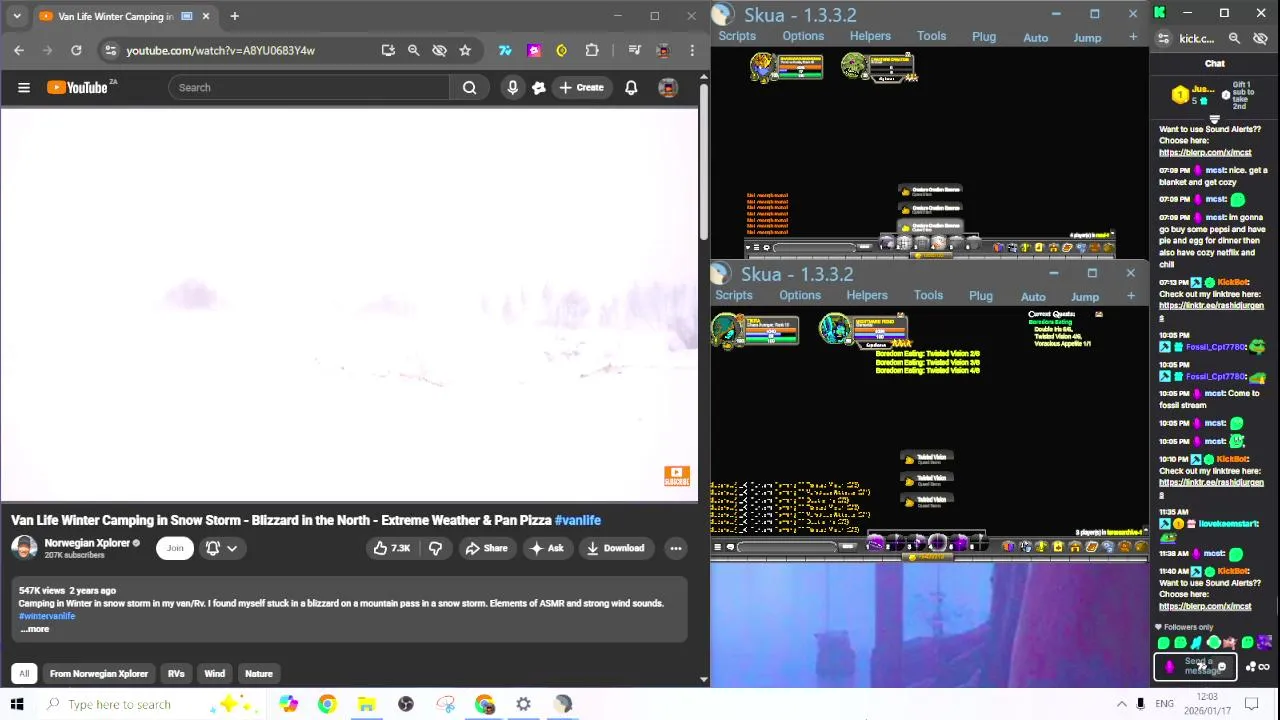View site information for youtube.com
The height and width of the screenshot is (720, 1280).
coord(110,50)
